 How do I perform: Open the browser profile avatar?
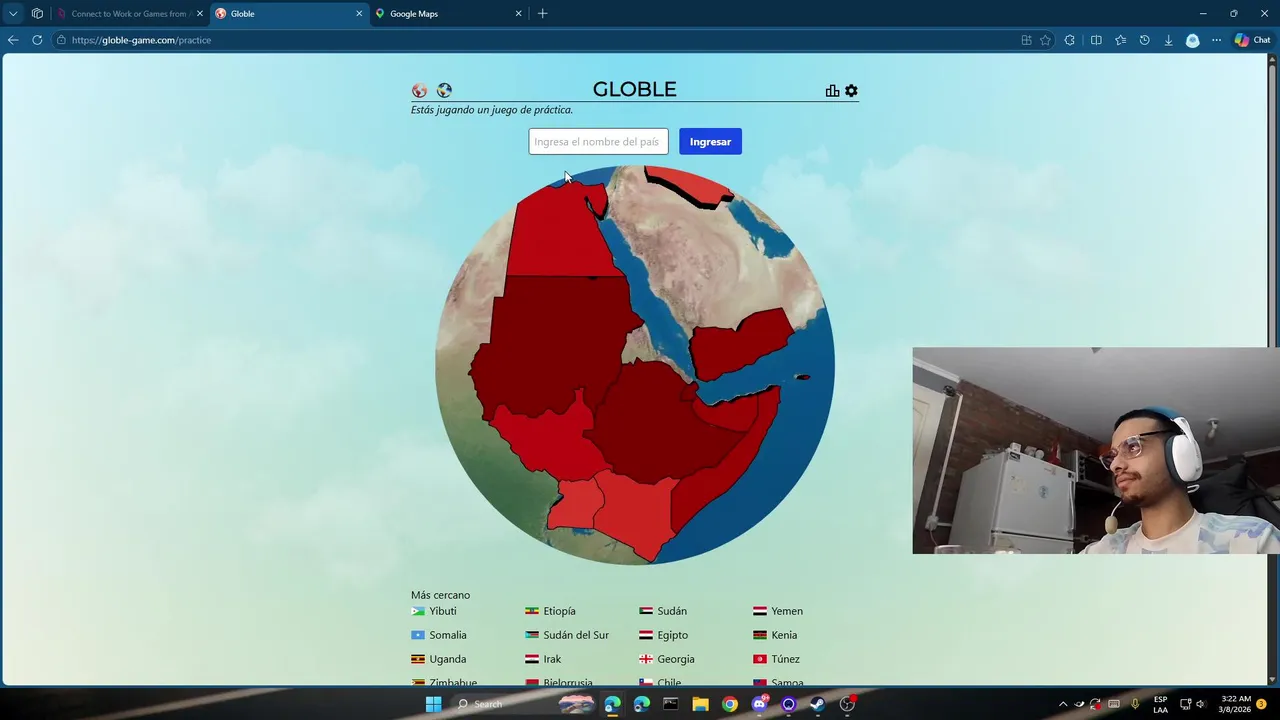(1192, 40)
